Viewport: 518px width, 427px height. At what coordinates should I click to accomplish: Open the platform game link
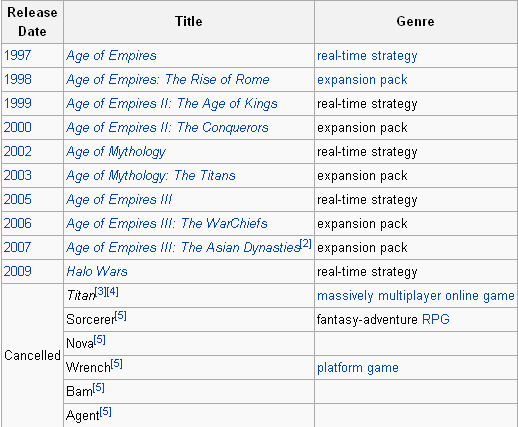point(358,368)
